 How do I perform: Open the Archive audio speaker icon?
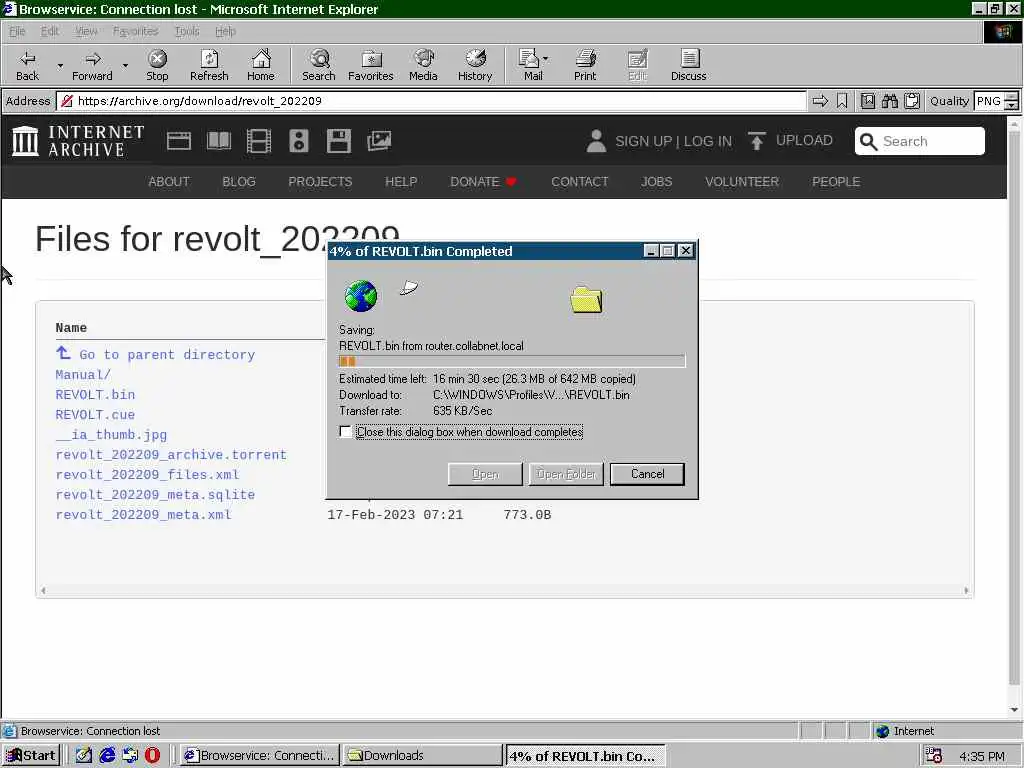click(298, 141)
